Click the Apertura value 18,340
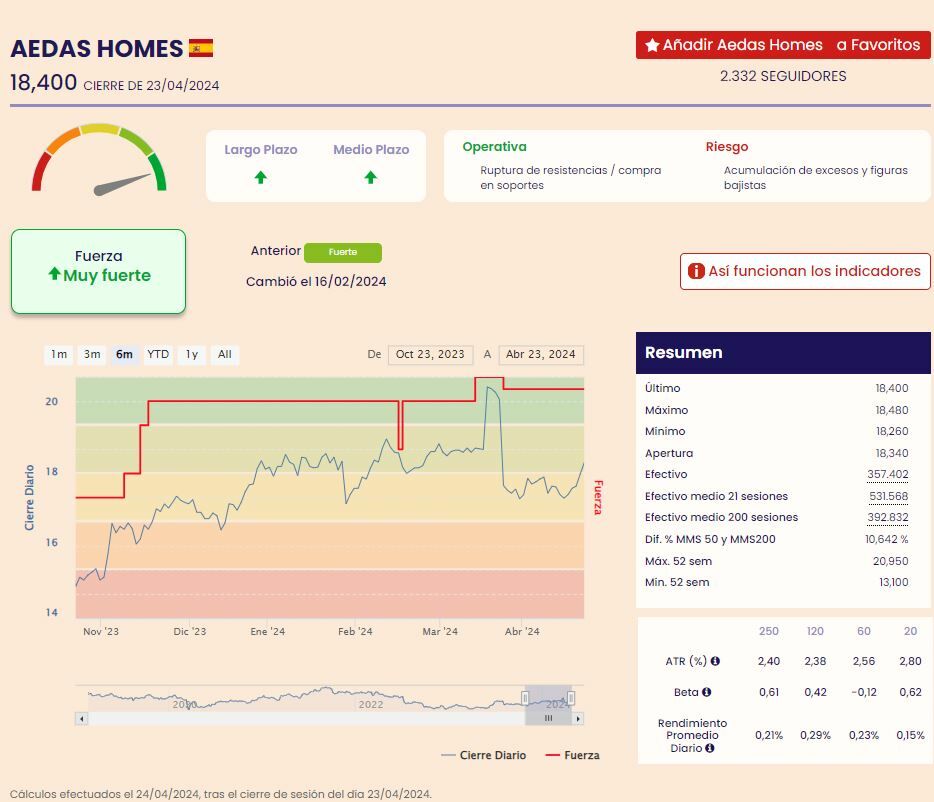 pyautogui.click(x=892, y=453)
